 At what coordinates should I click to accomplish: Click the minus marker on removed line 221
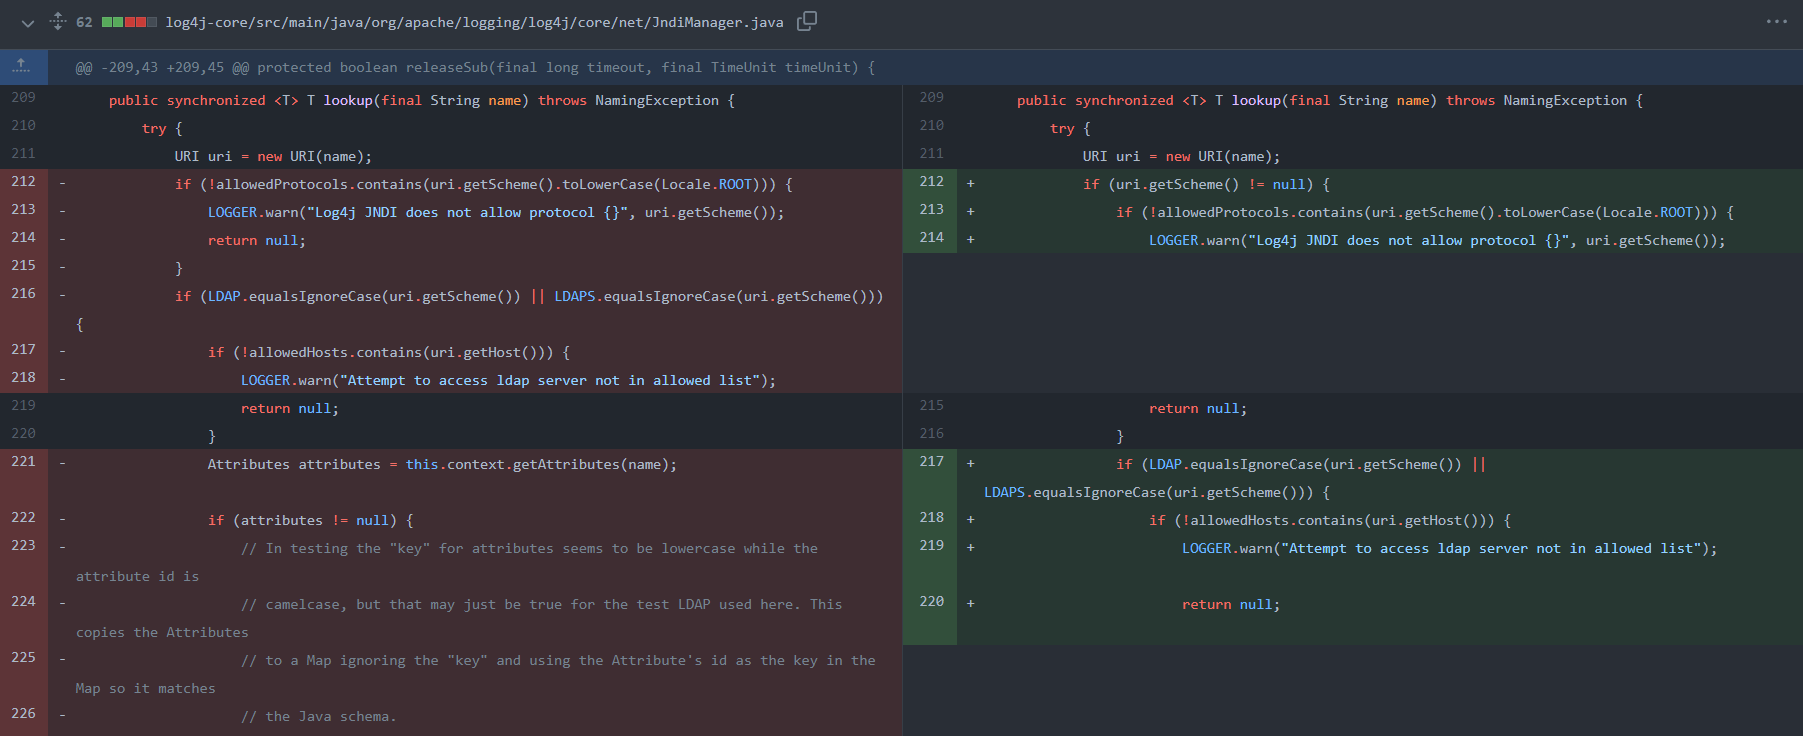62,464
